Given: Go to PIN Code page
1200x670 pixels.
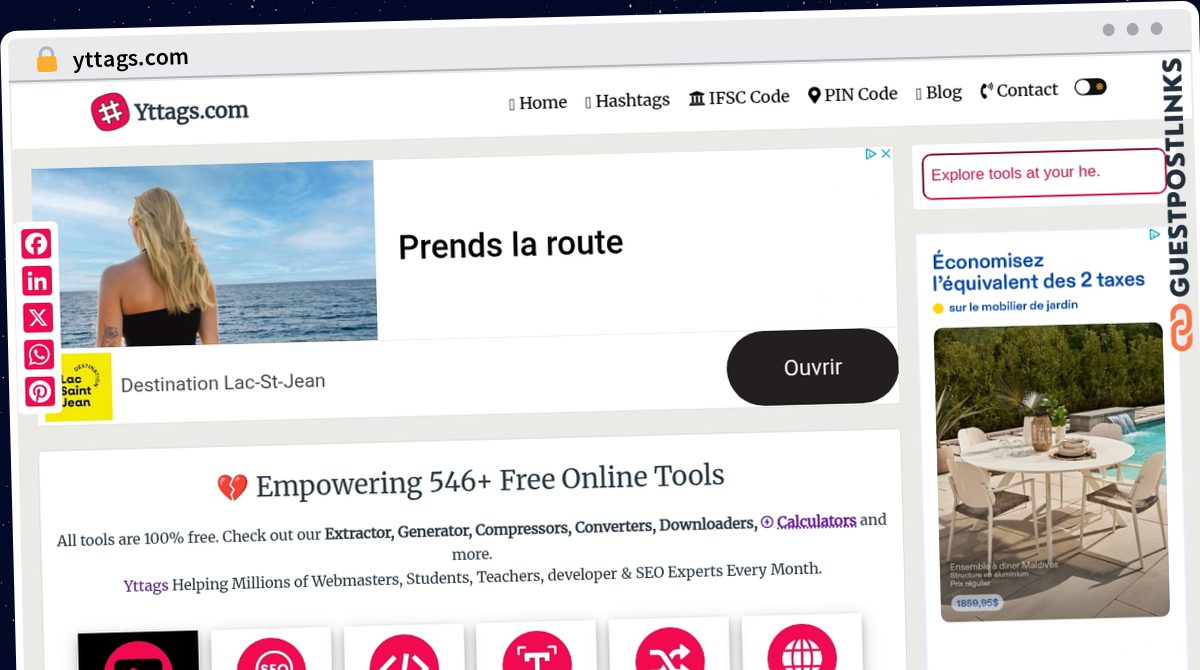Looking at the screenshot, I should coord(853,94).
